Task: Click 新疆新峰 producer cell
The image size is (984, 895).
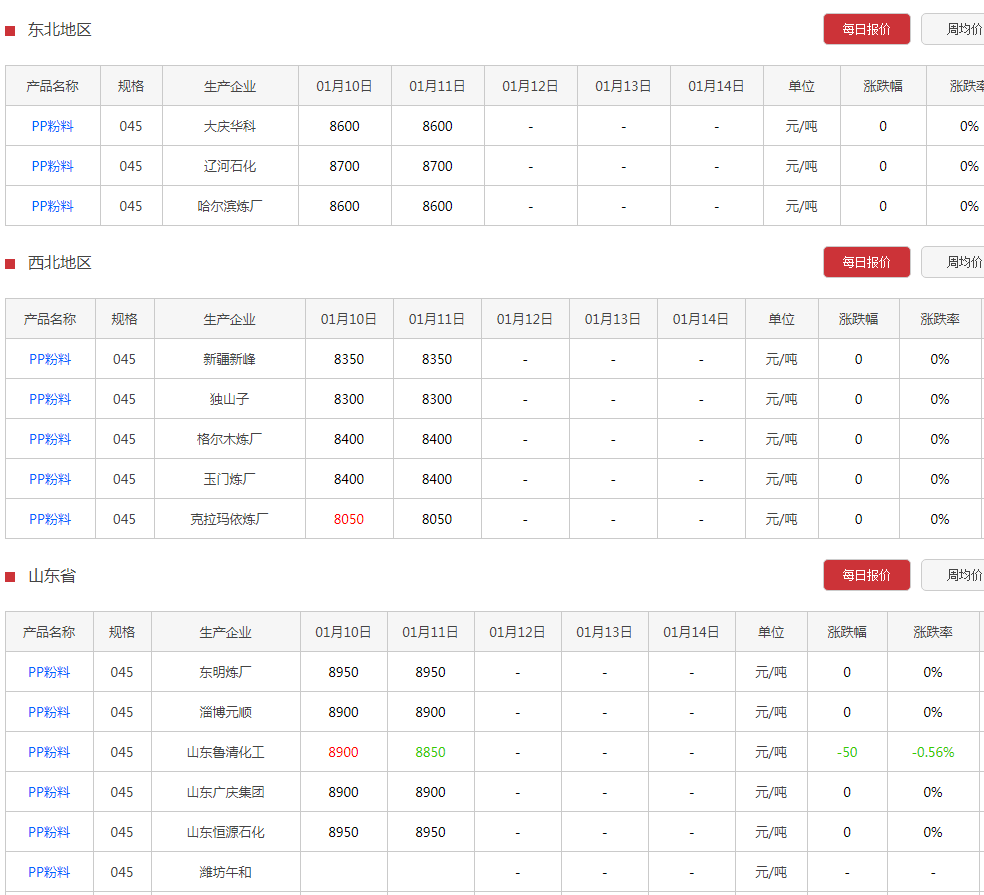Action: coord(230,359)
